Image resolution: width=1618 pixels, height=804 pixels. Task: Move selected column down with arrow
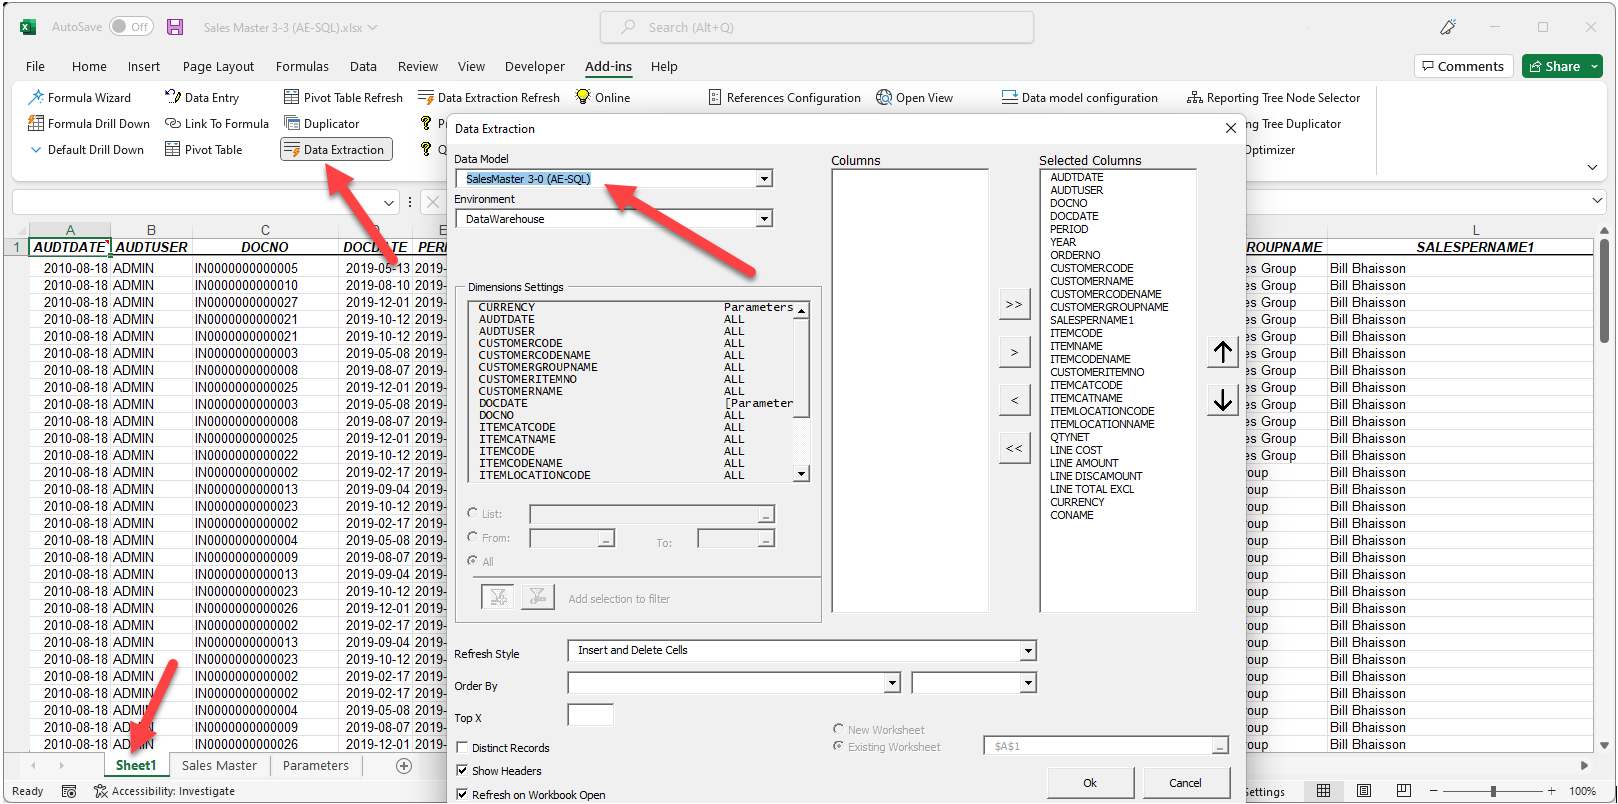[1222, 400]
